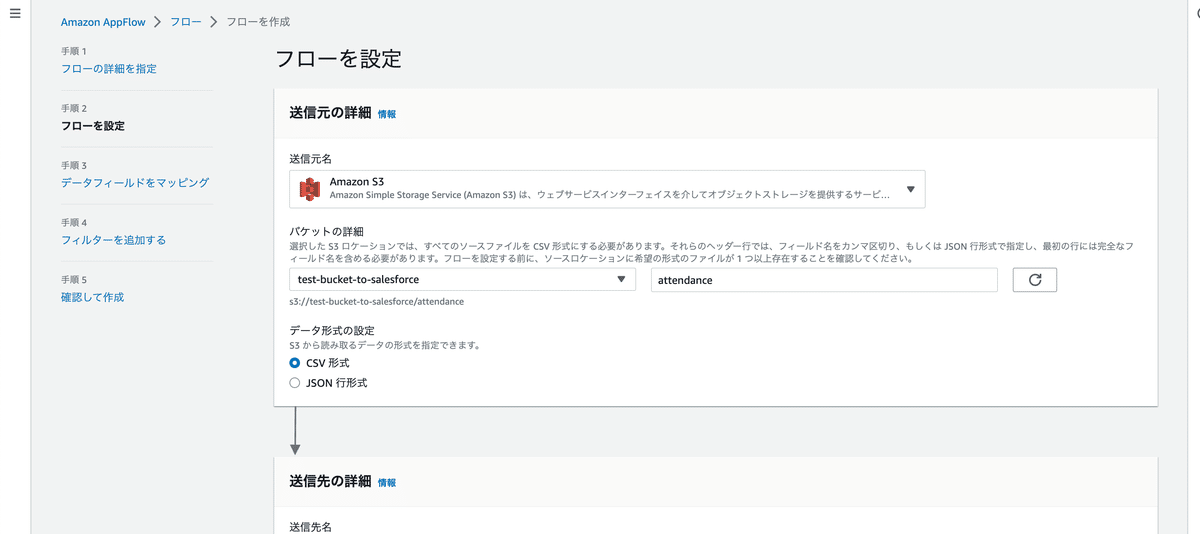
Task: Click the Amazon S3 service icon
Action: click(x=309, y=188)
